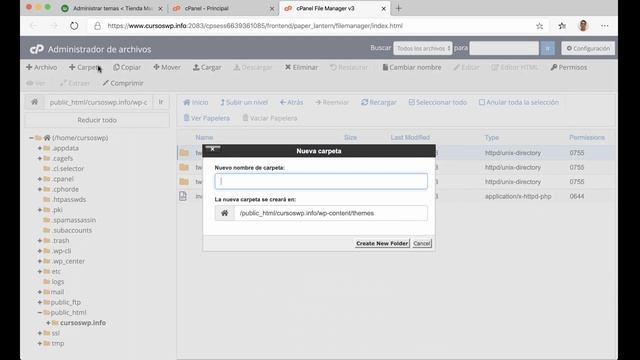Image resolution: width=640 pixels, height=360 pixels.
Task: Click the Create New Folder button
Action: pyautogui.click(x=382, y=243)
